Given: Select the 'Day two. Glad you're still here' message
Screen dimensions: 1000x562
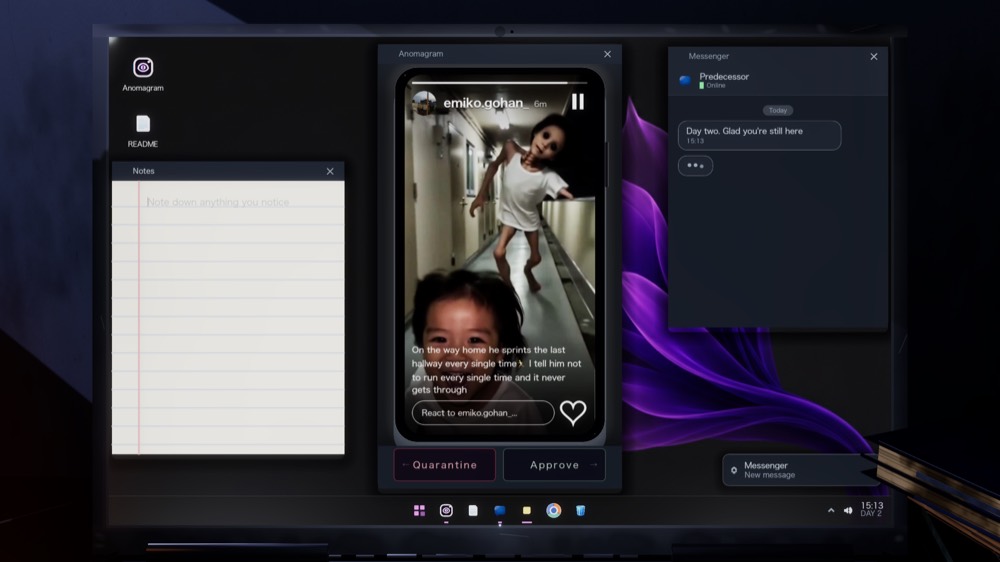Looking at the screenshot, I should (759, 135).
